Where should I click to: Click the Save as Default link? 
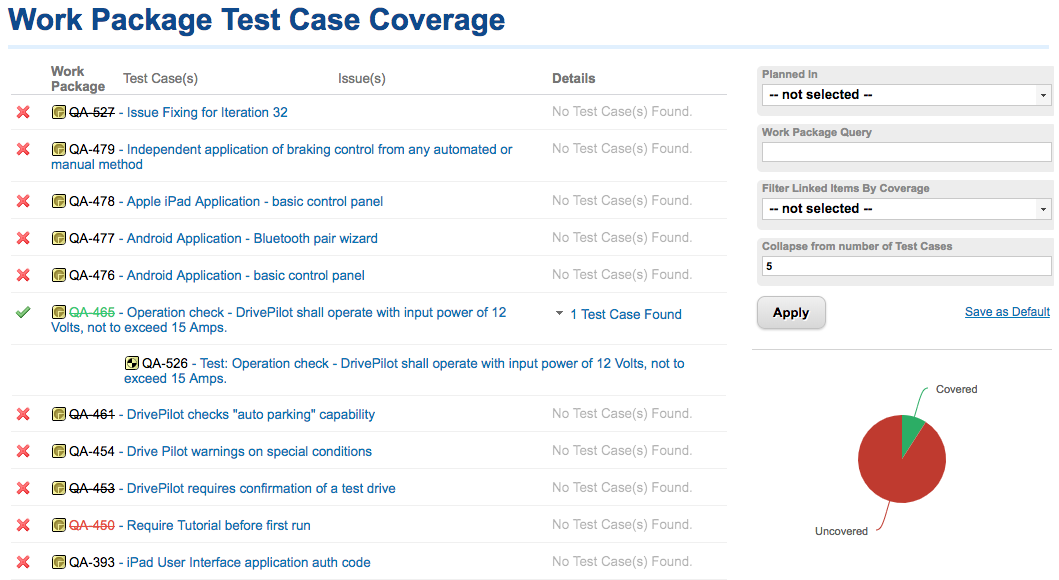tap(1007, 312)
